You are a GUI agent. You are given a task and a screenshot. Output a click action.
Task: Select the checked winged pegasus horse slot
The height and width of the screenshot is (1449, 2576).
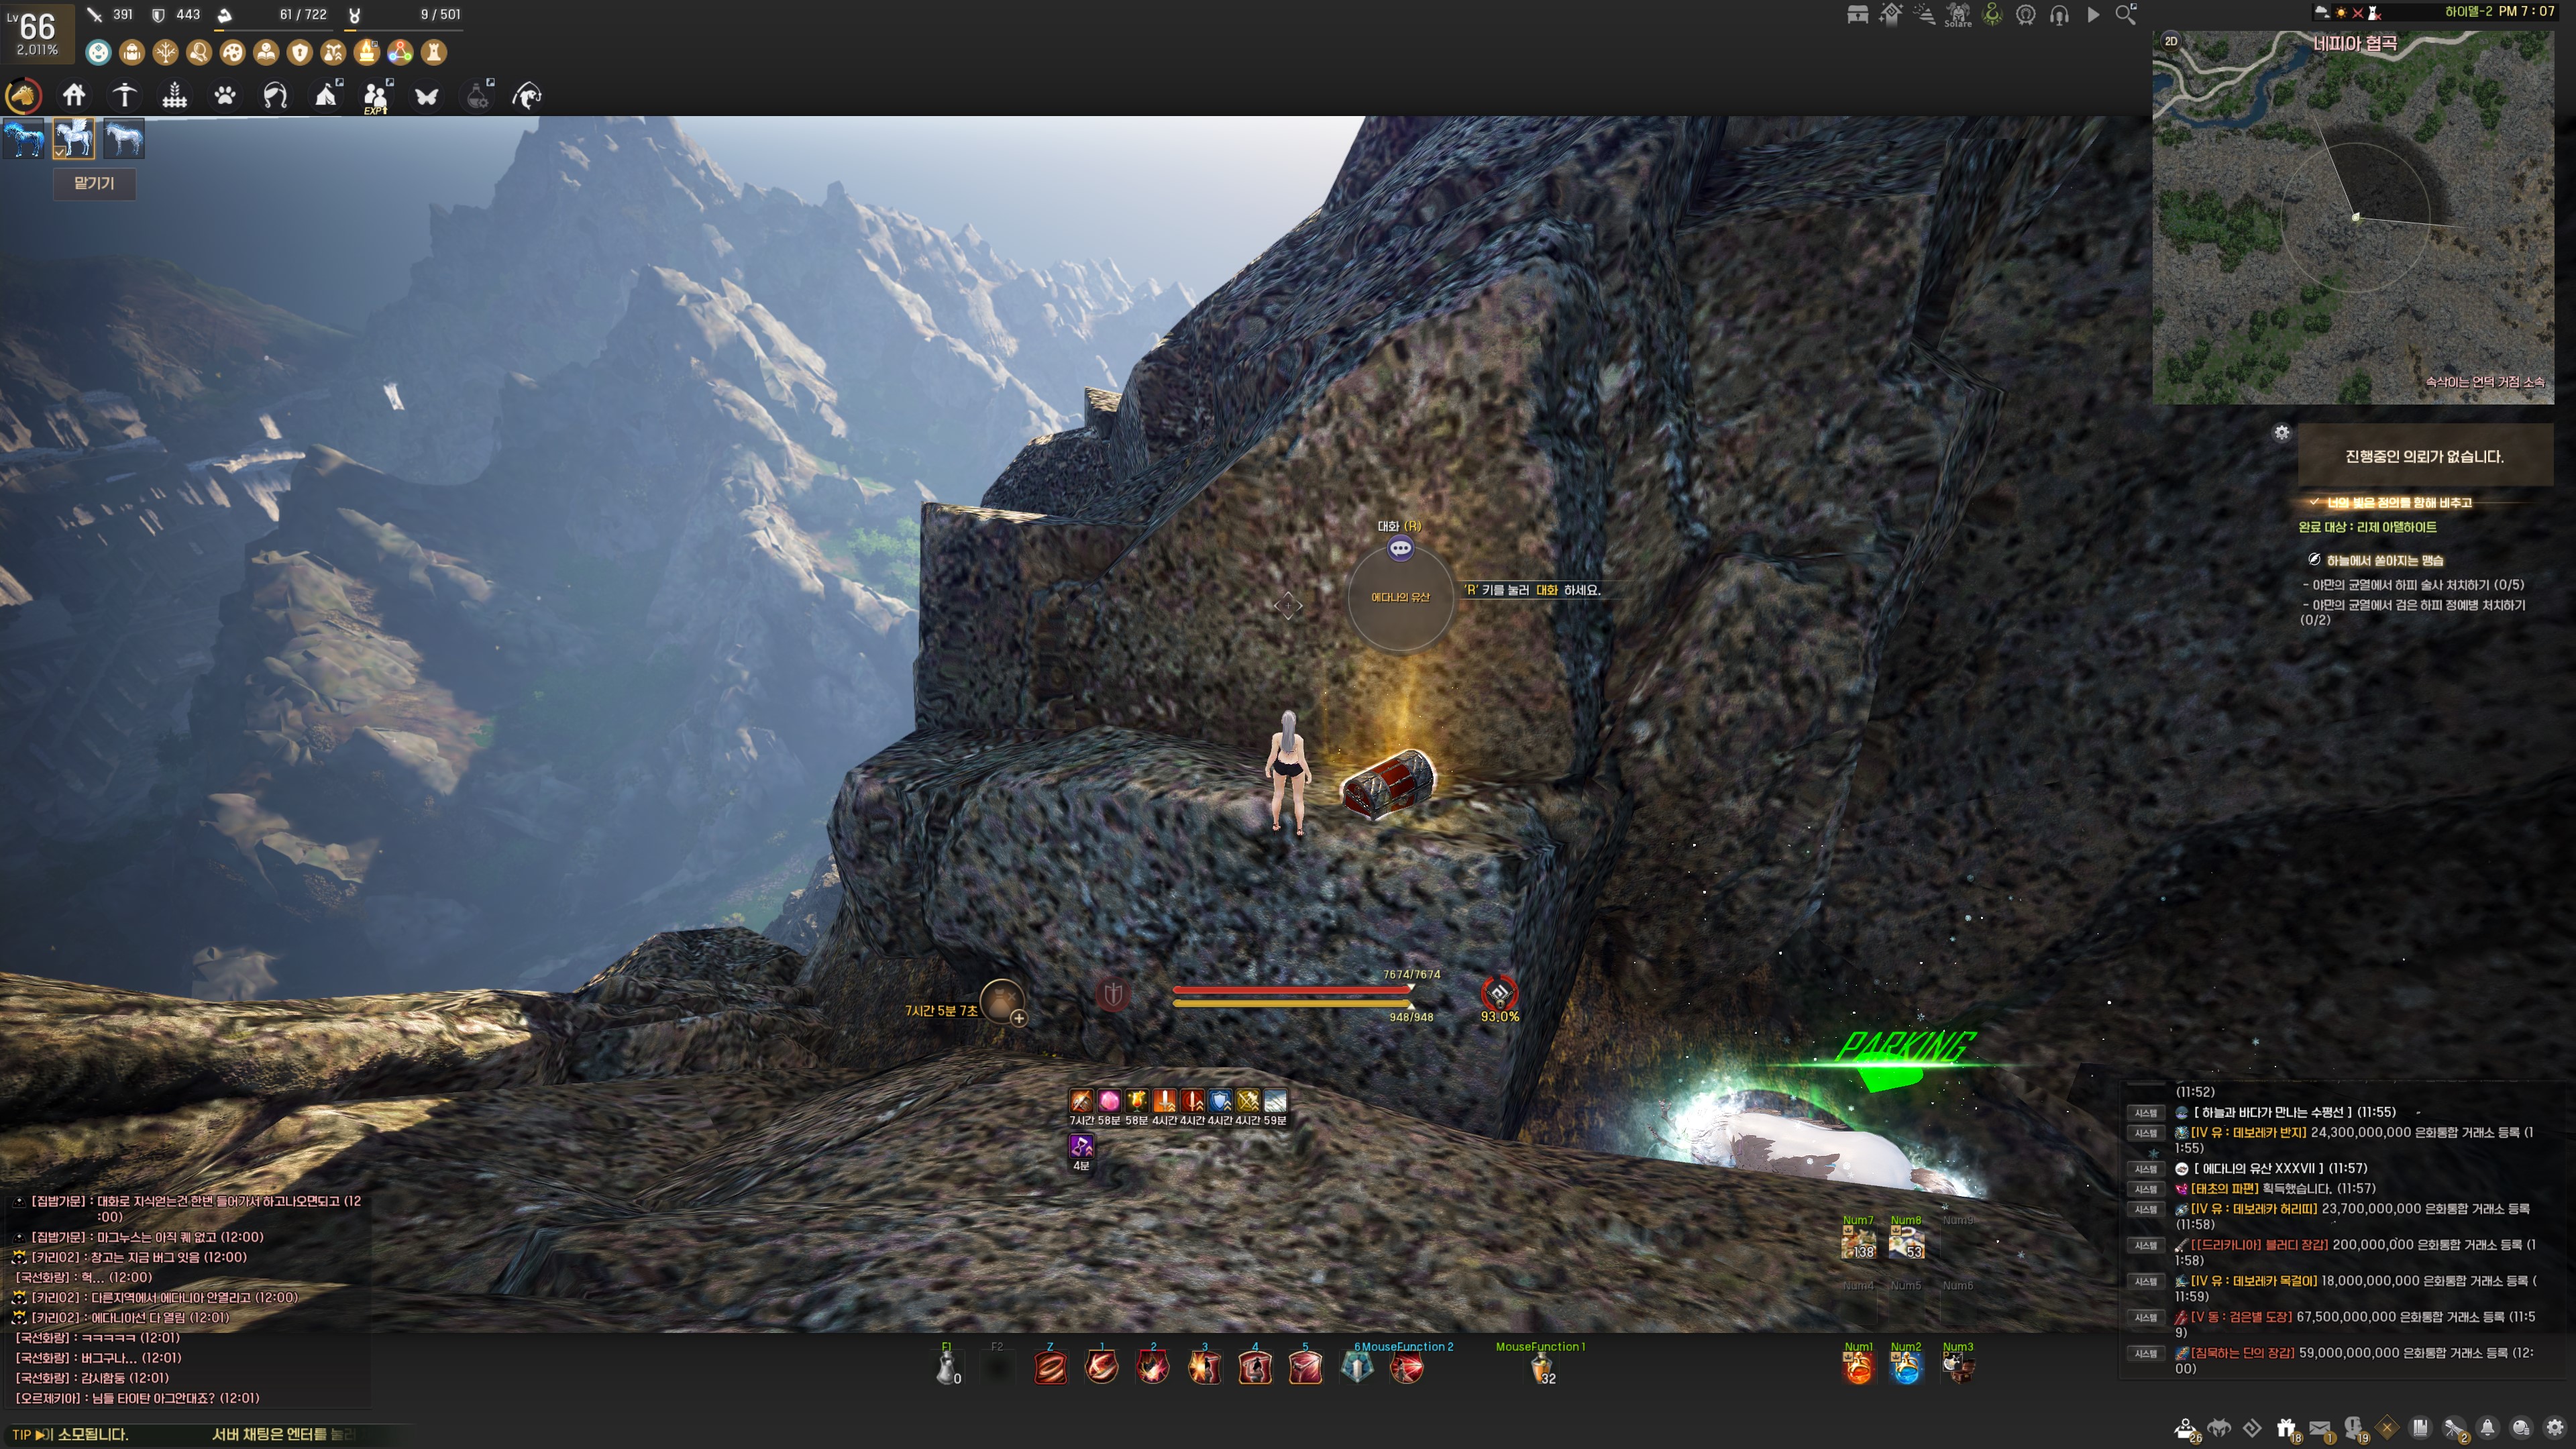click(74, 138)
